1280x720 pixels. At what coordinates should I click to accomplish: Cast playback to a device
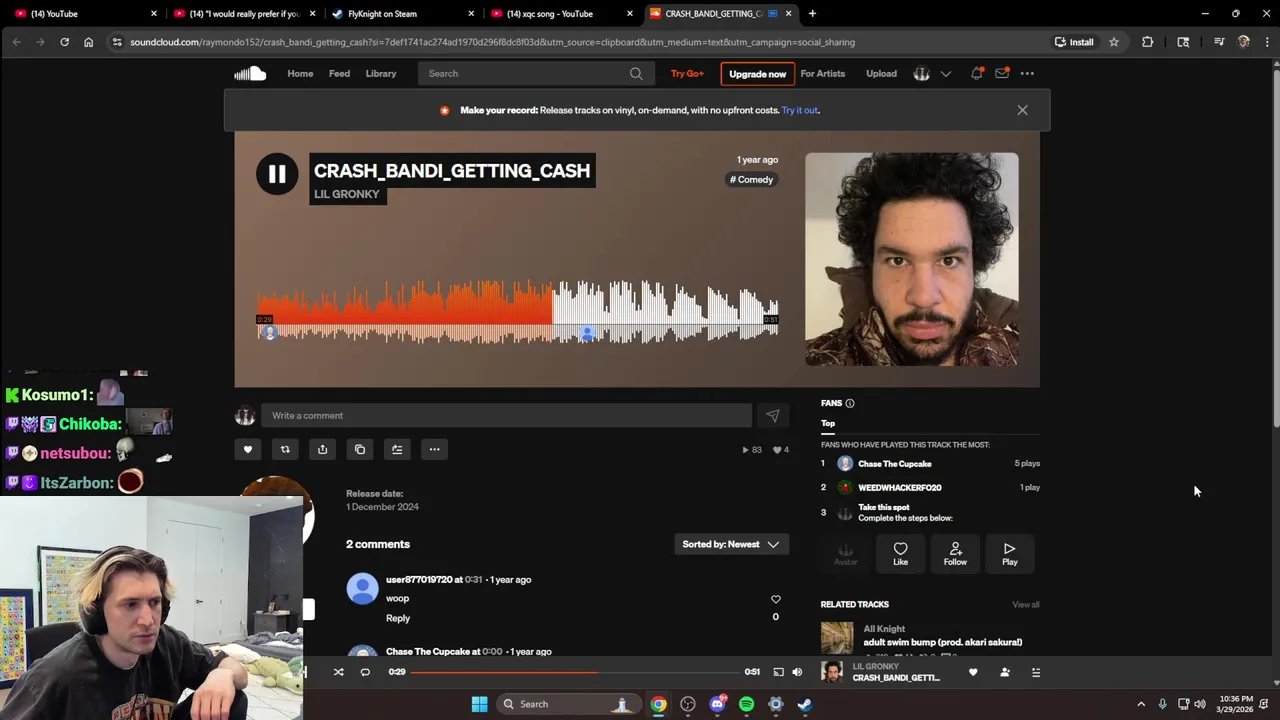point(778,672)
